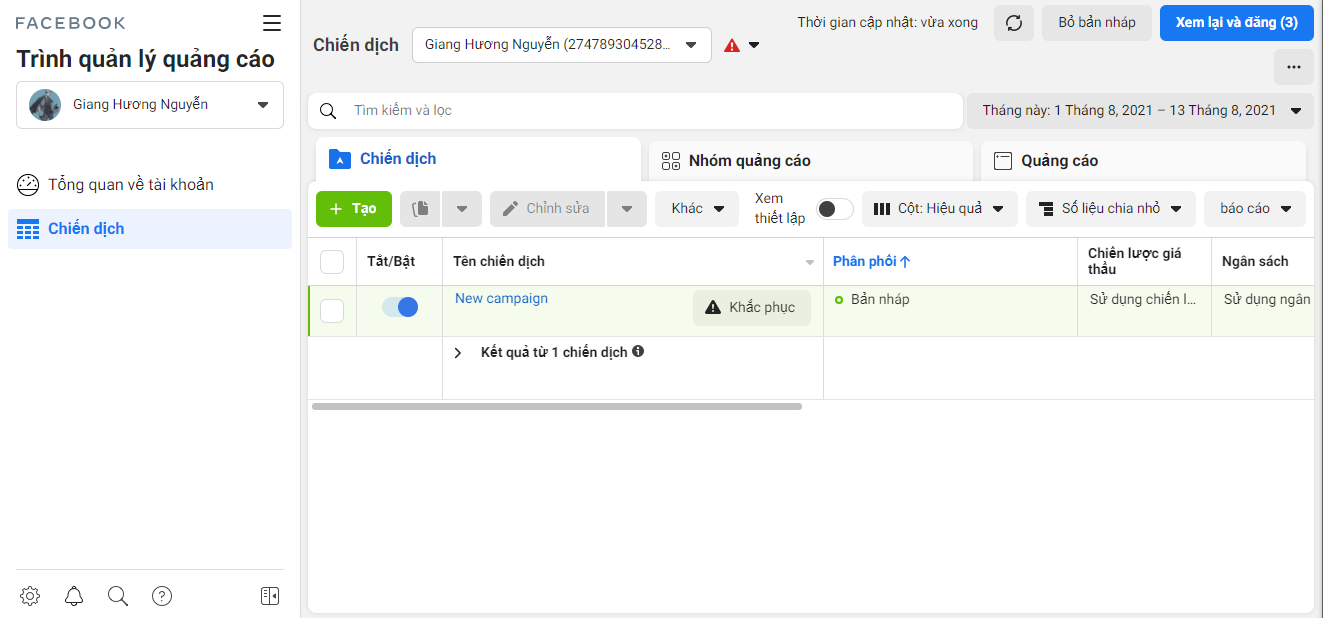Open the three-dot more options button

tap(1294, 67)
